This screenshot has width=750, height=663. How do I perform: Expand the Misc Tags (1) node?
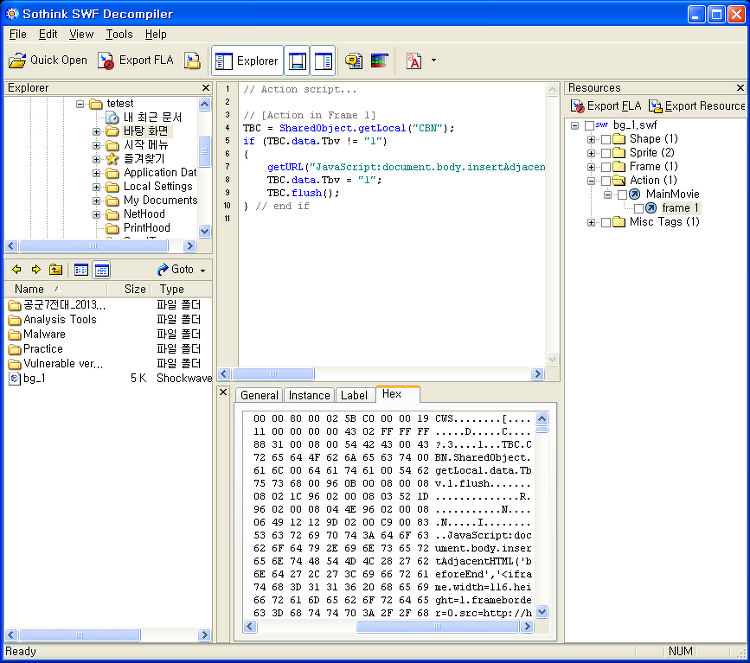591,223
